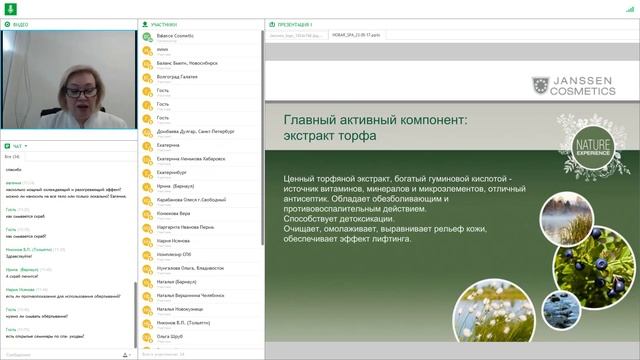The image size is (640, 360).
Task: Click the chat message about открытые семинары
Action: click(45, 336)
